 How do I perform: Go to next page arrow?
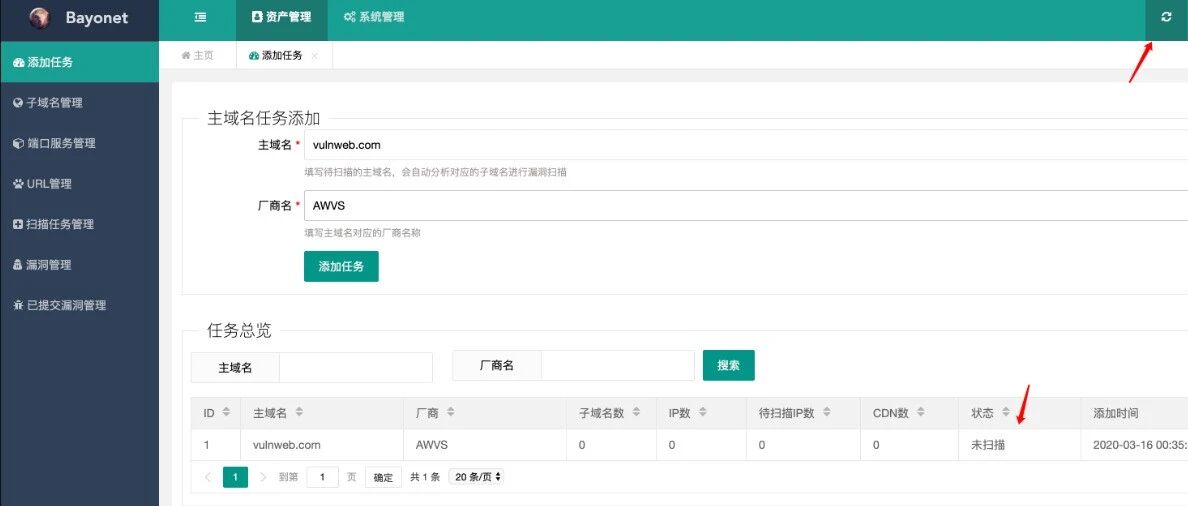coord(264,477)
